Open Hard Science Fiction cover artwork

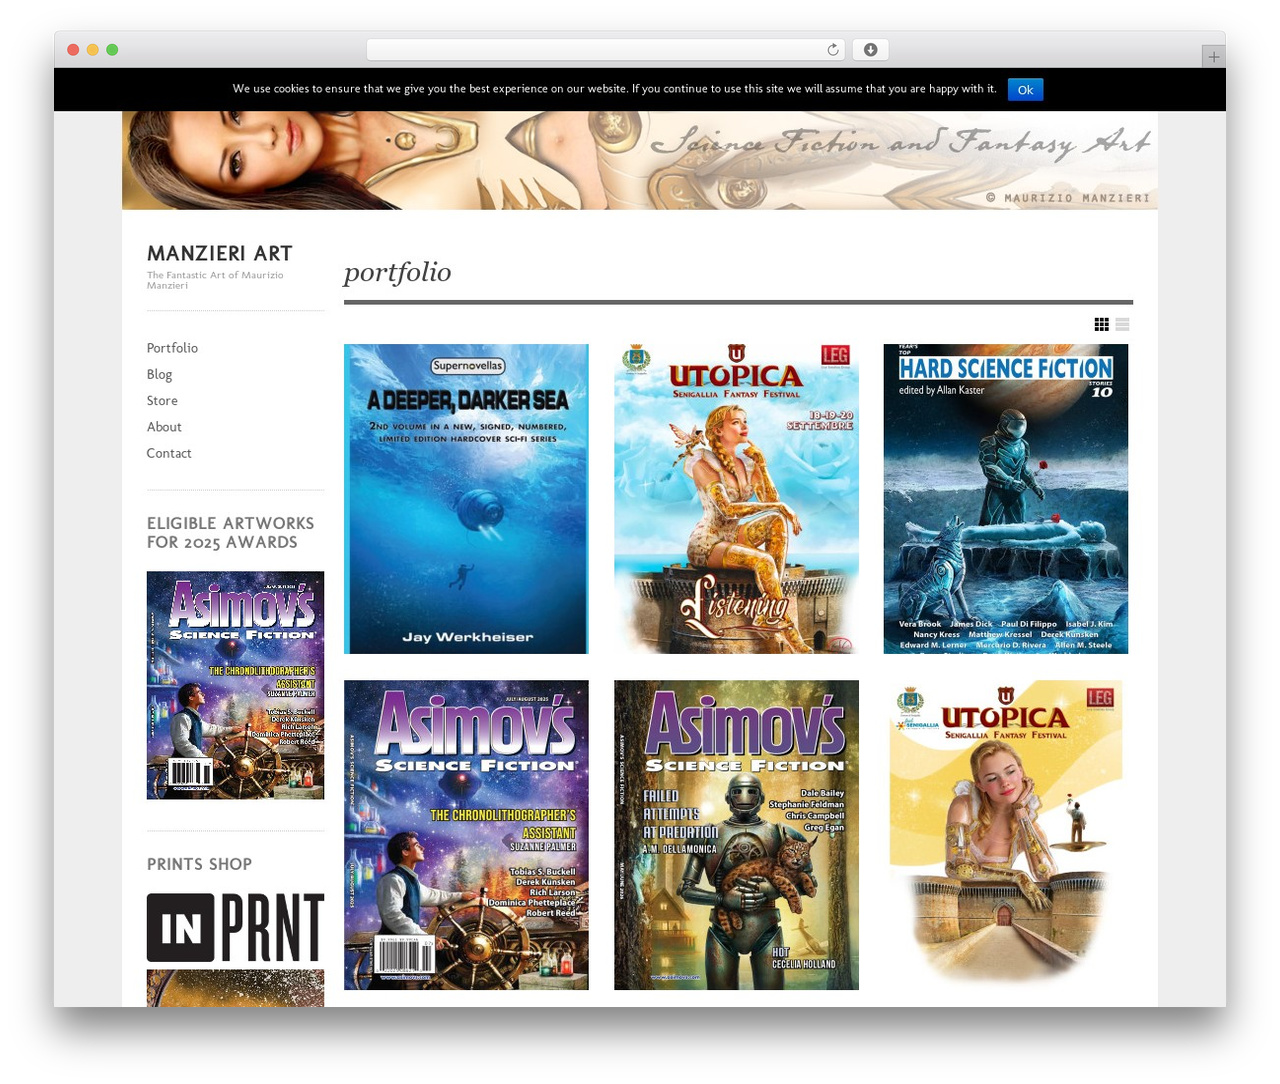tap(1006, 499)
